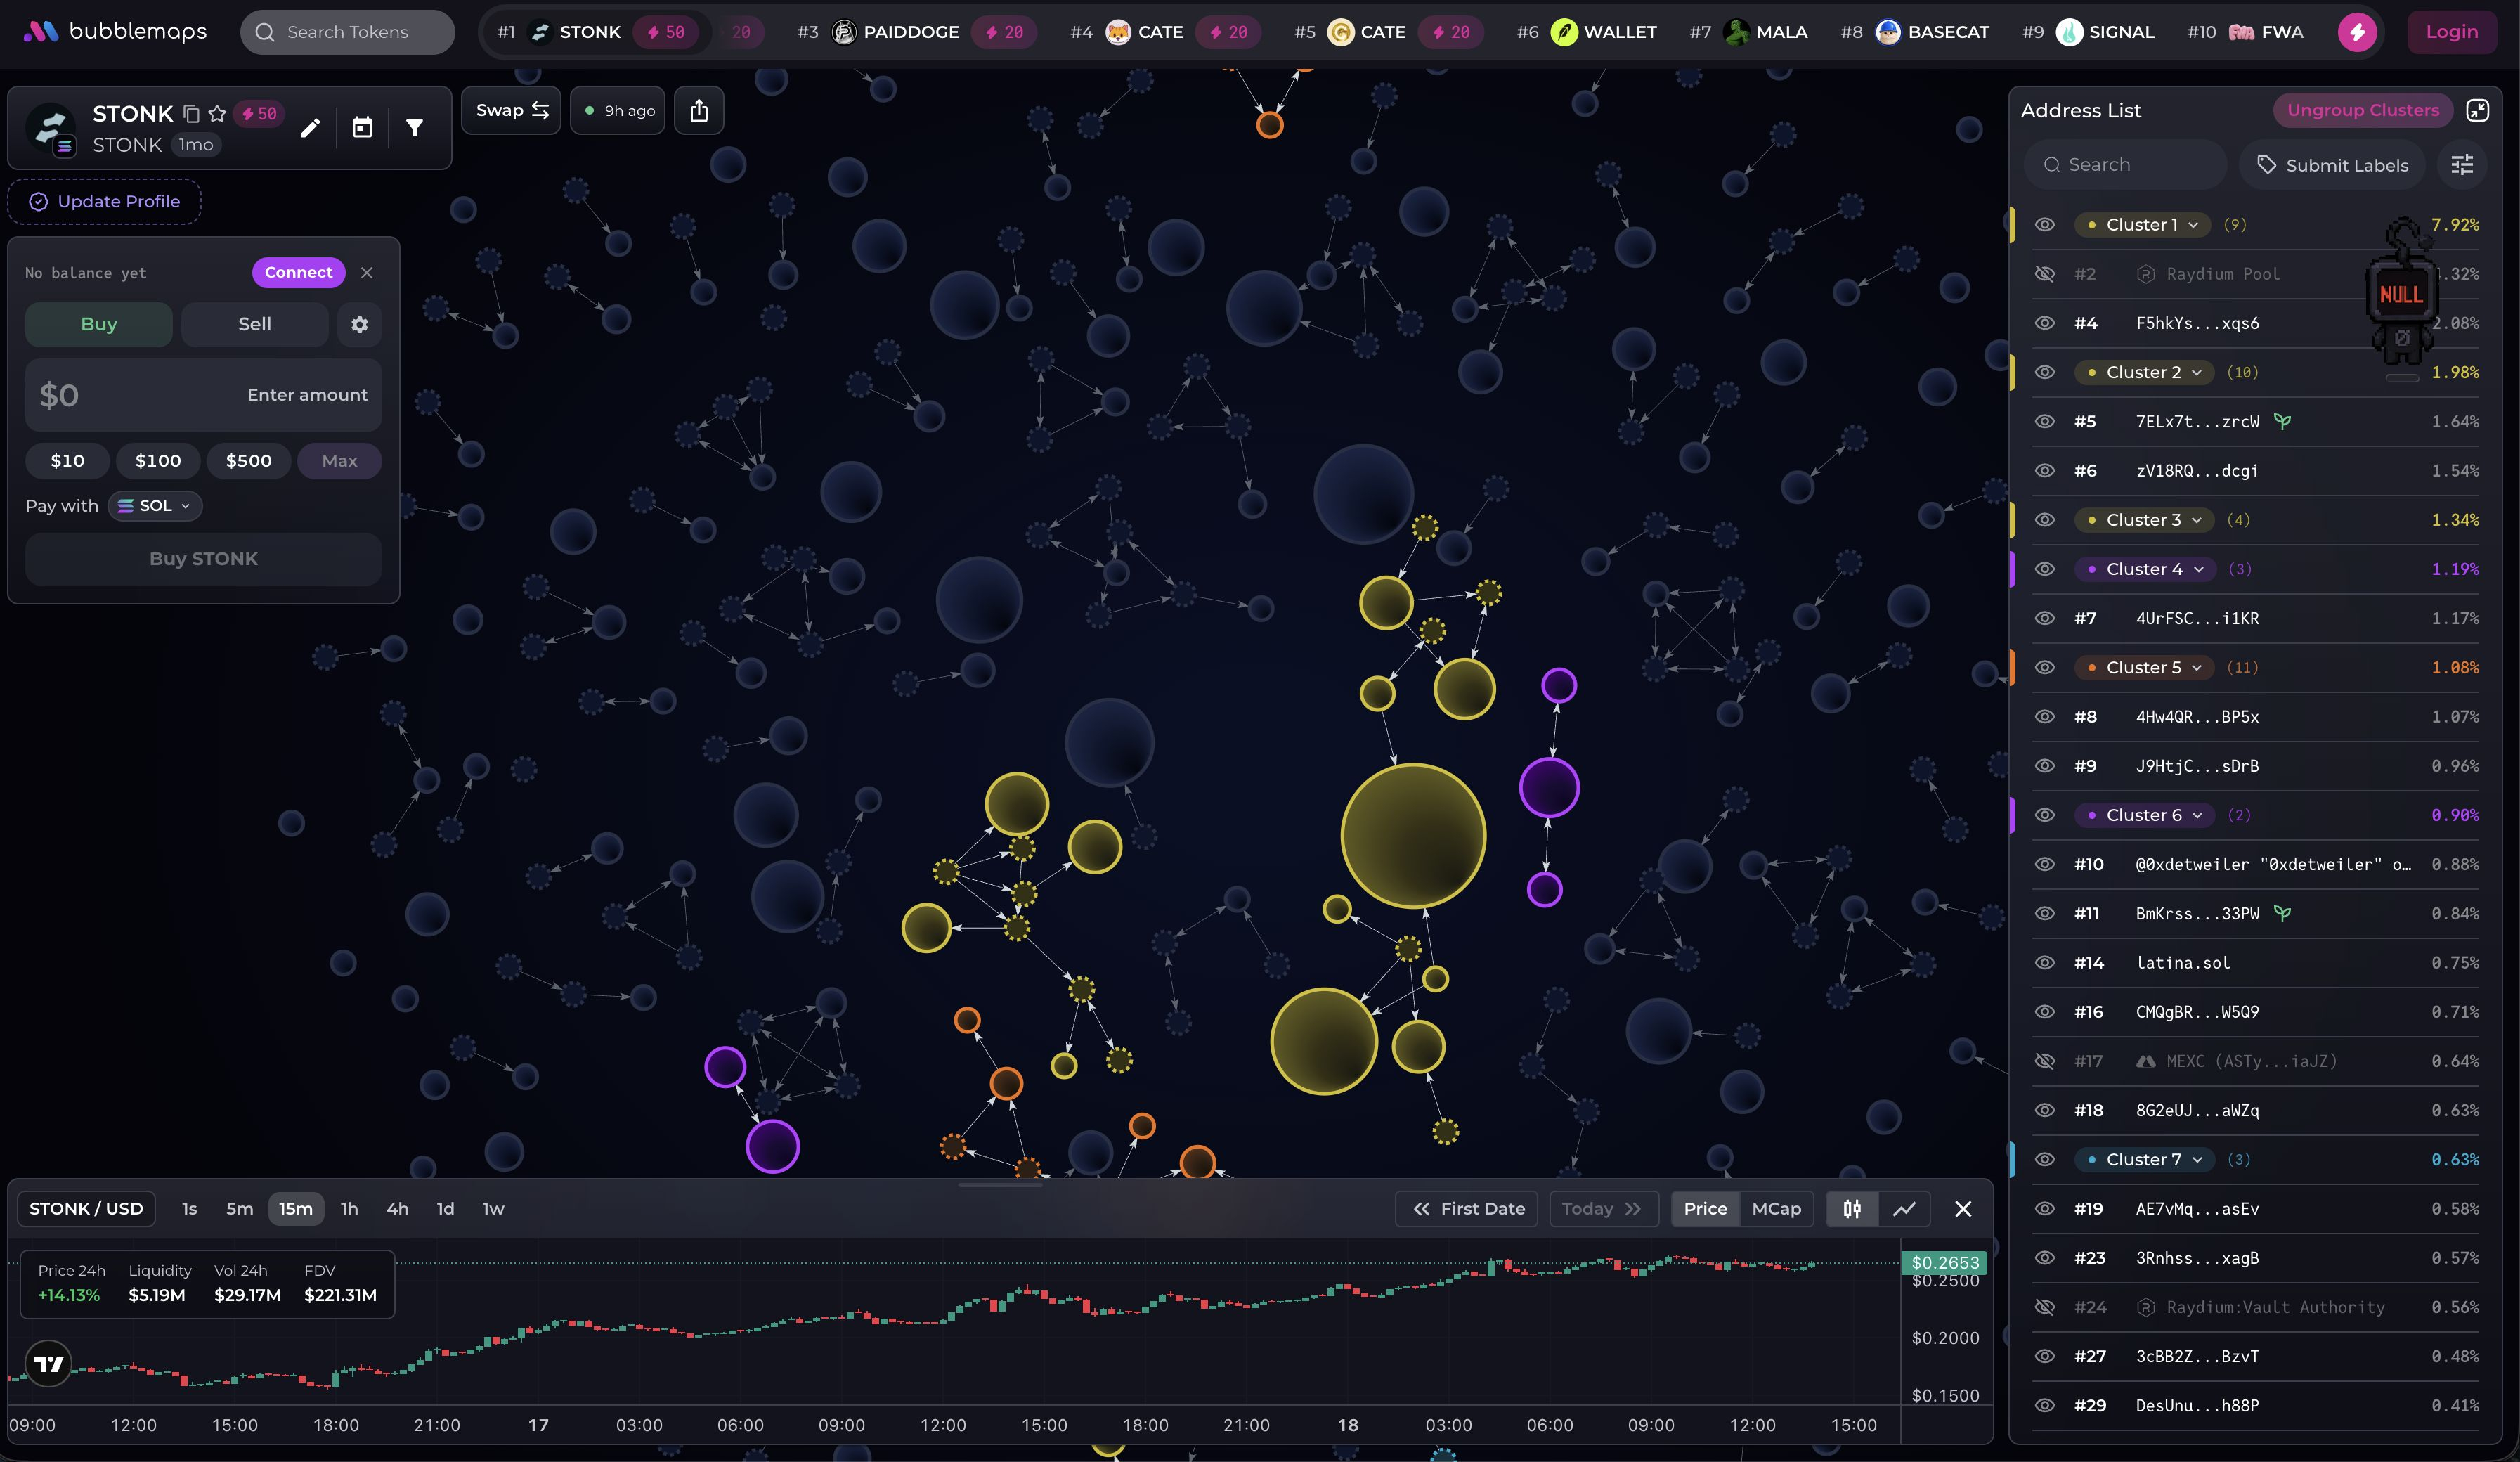
Task: Open Address List filter sliders icon
Action: [x=2462, y=165]
